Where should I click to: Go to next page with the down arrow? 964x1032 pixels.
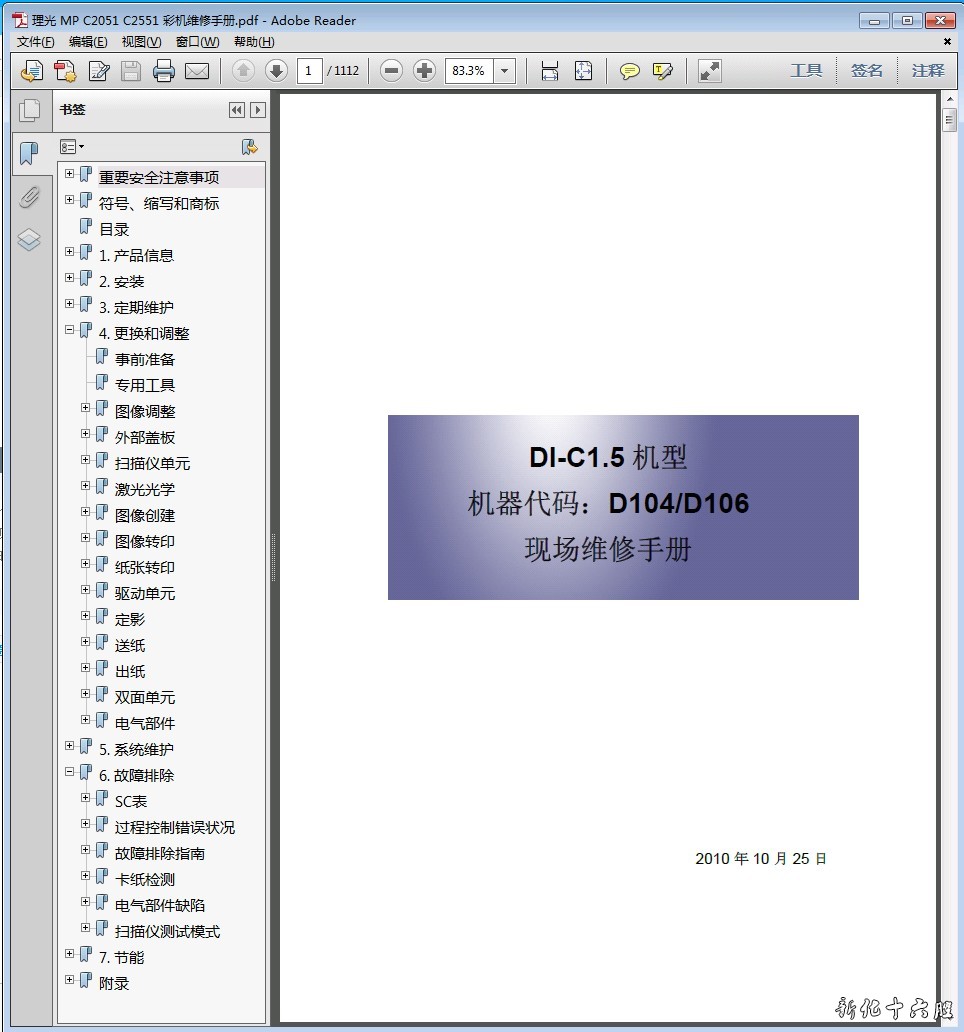pyautogui.click(x=276, y=71)
